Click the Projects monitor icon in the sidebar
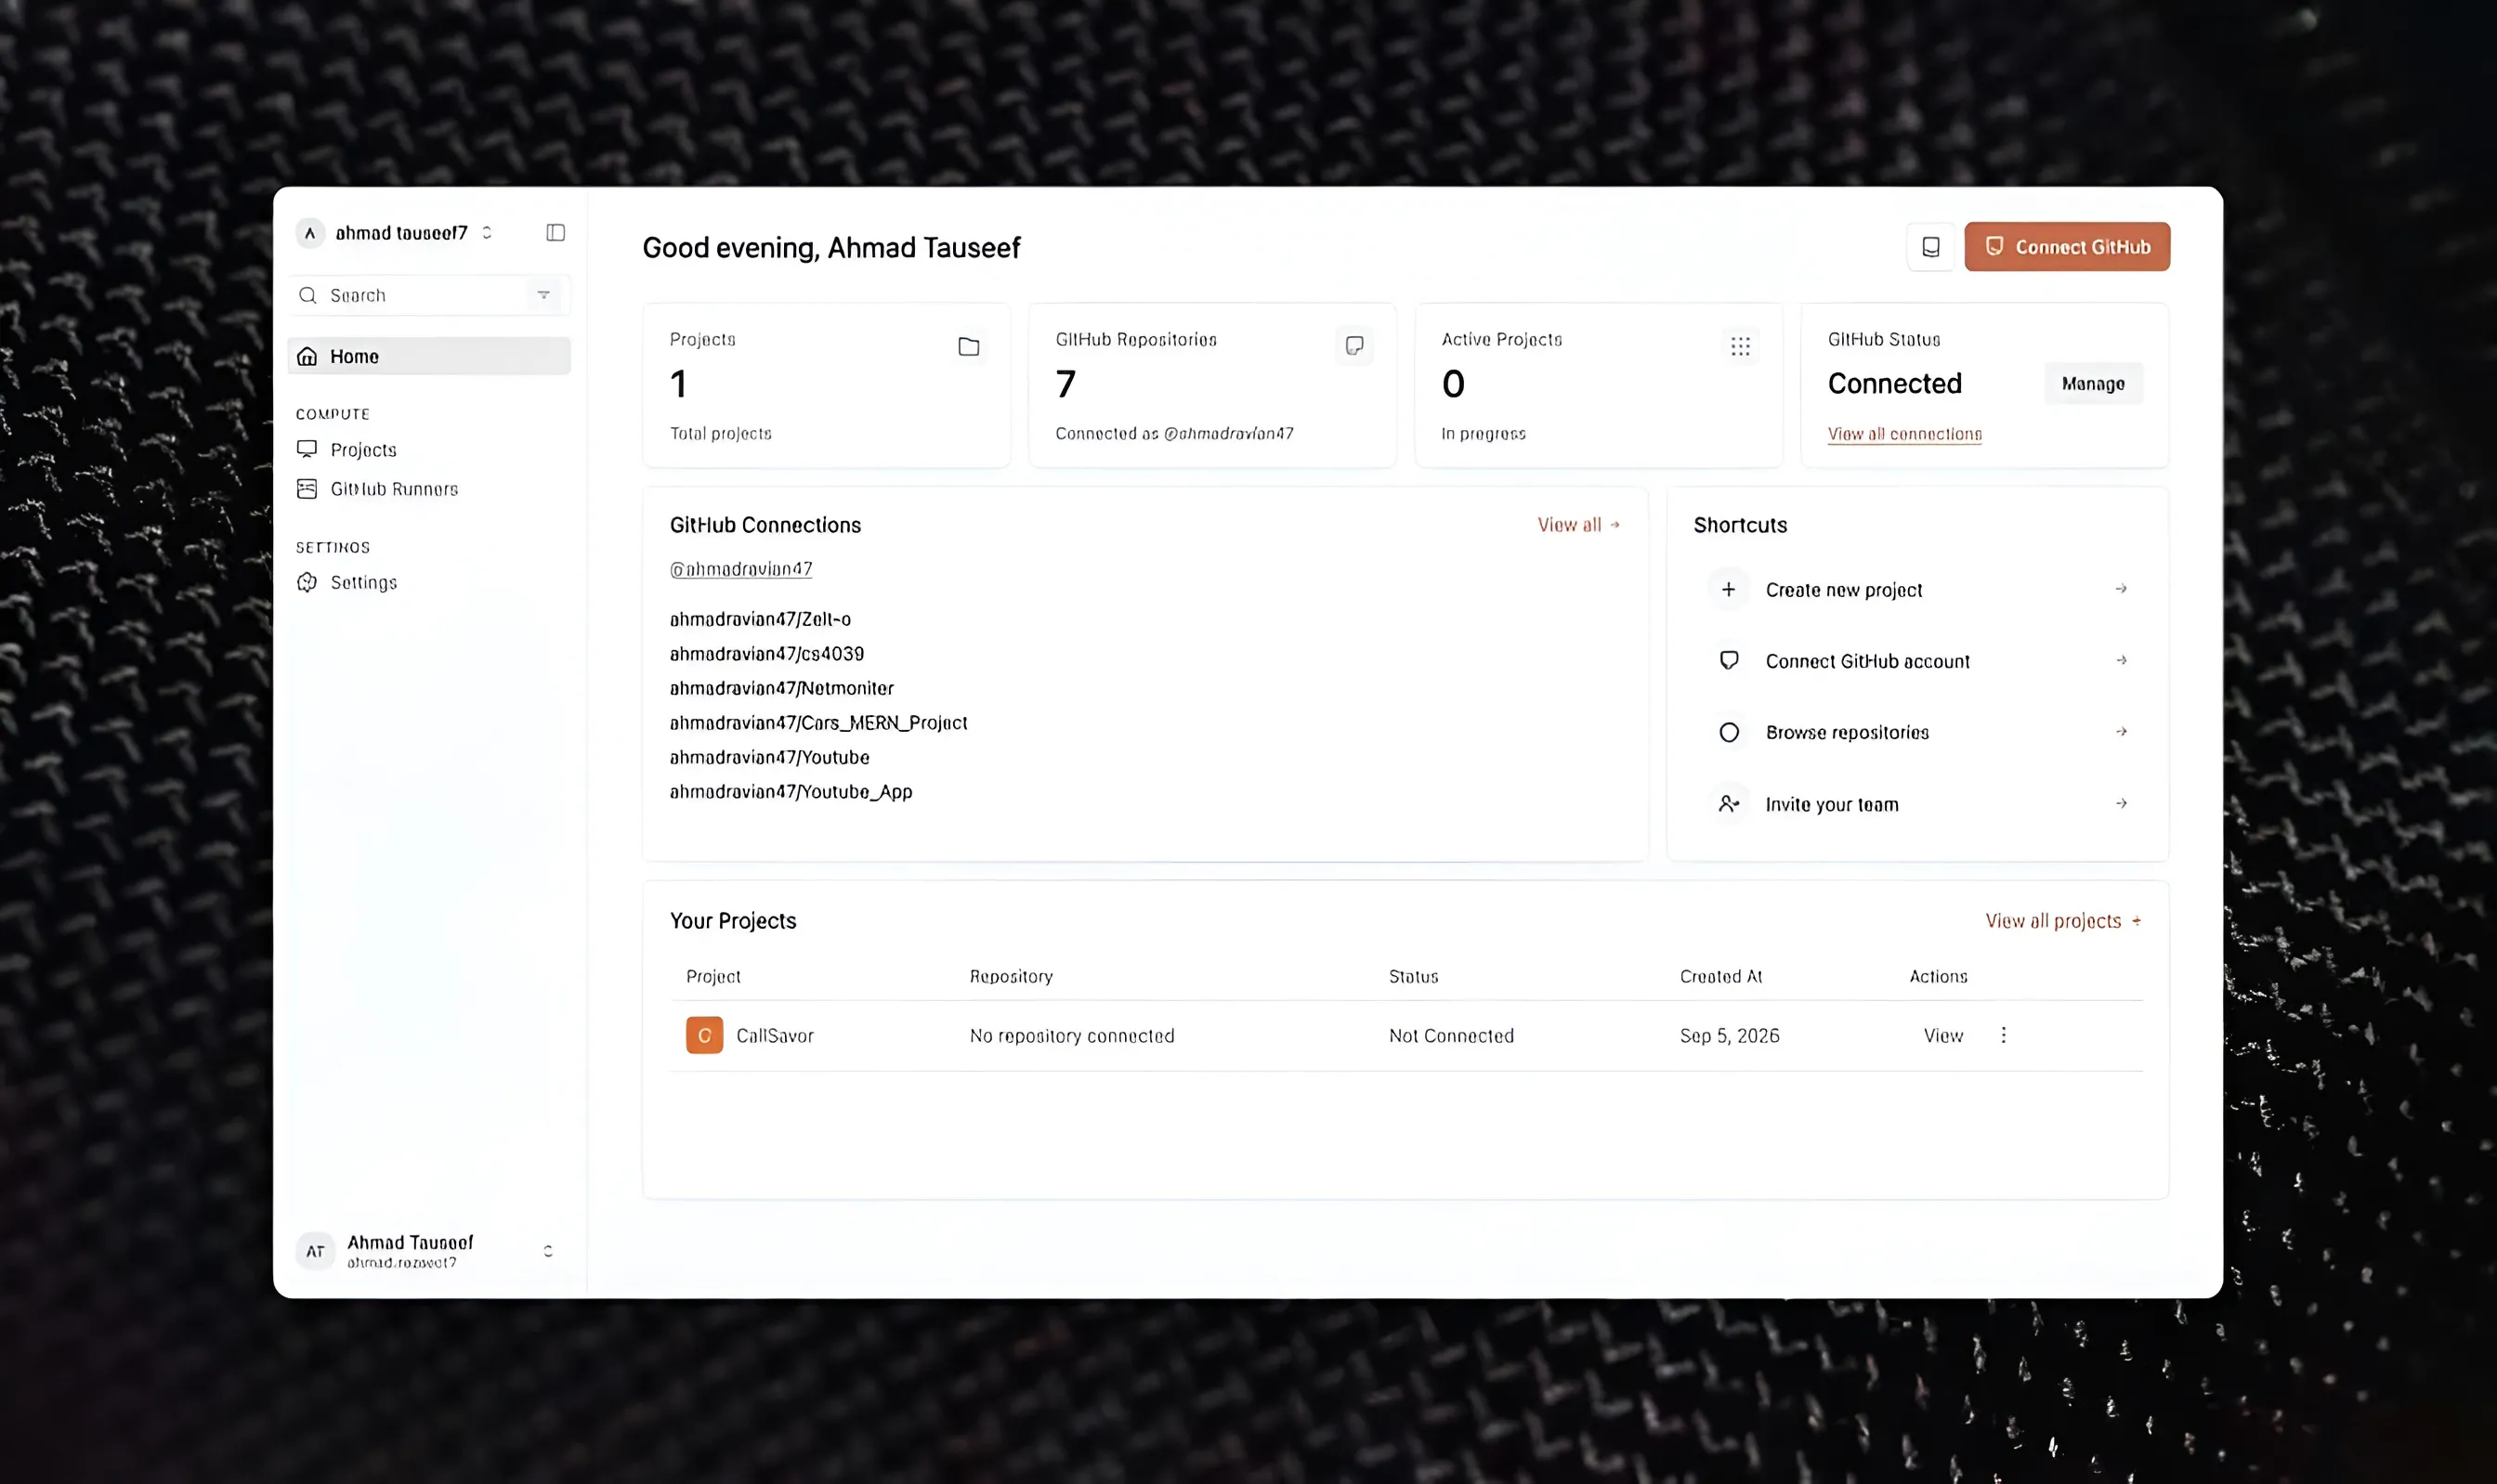The width and height of the screenshot is (2497, 1484). point(307,449)
